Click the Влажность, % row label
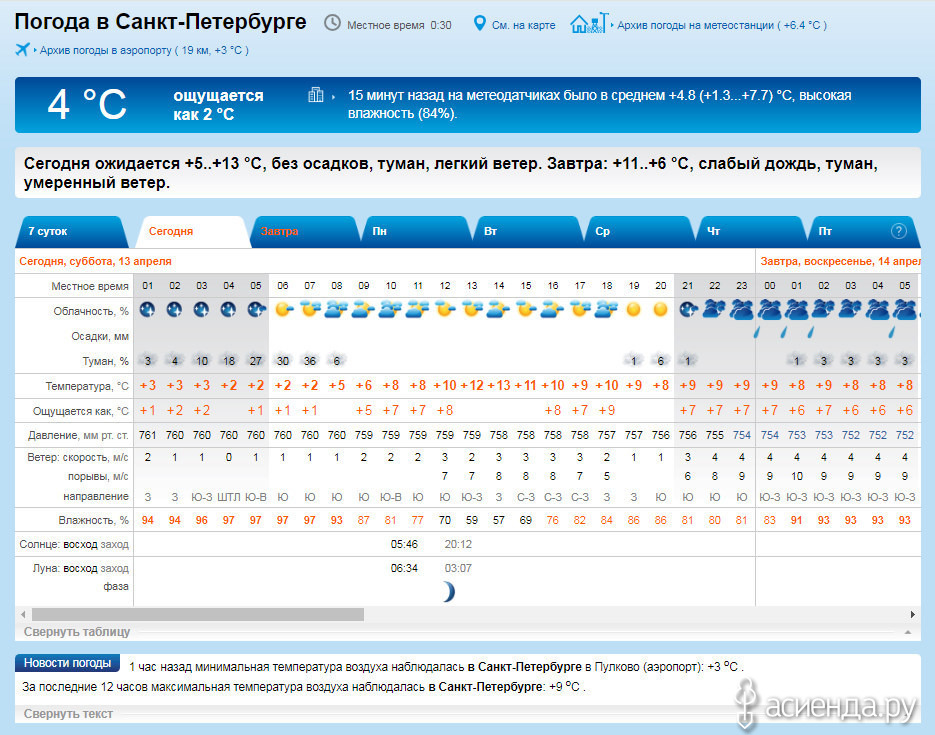 tap(94, 520)
